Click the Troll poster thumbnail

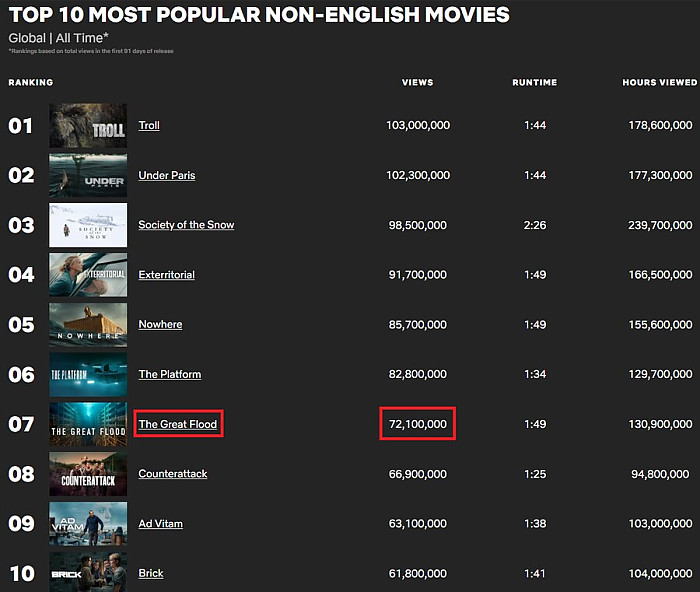88,126
